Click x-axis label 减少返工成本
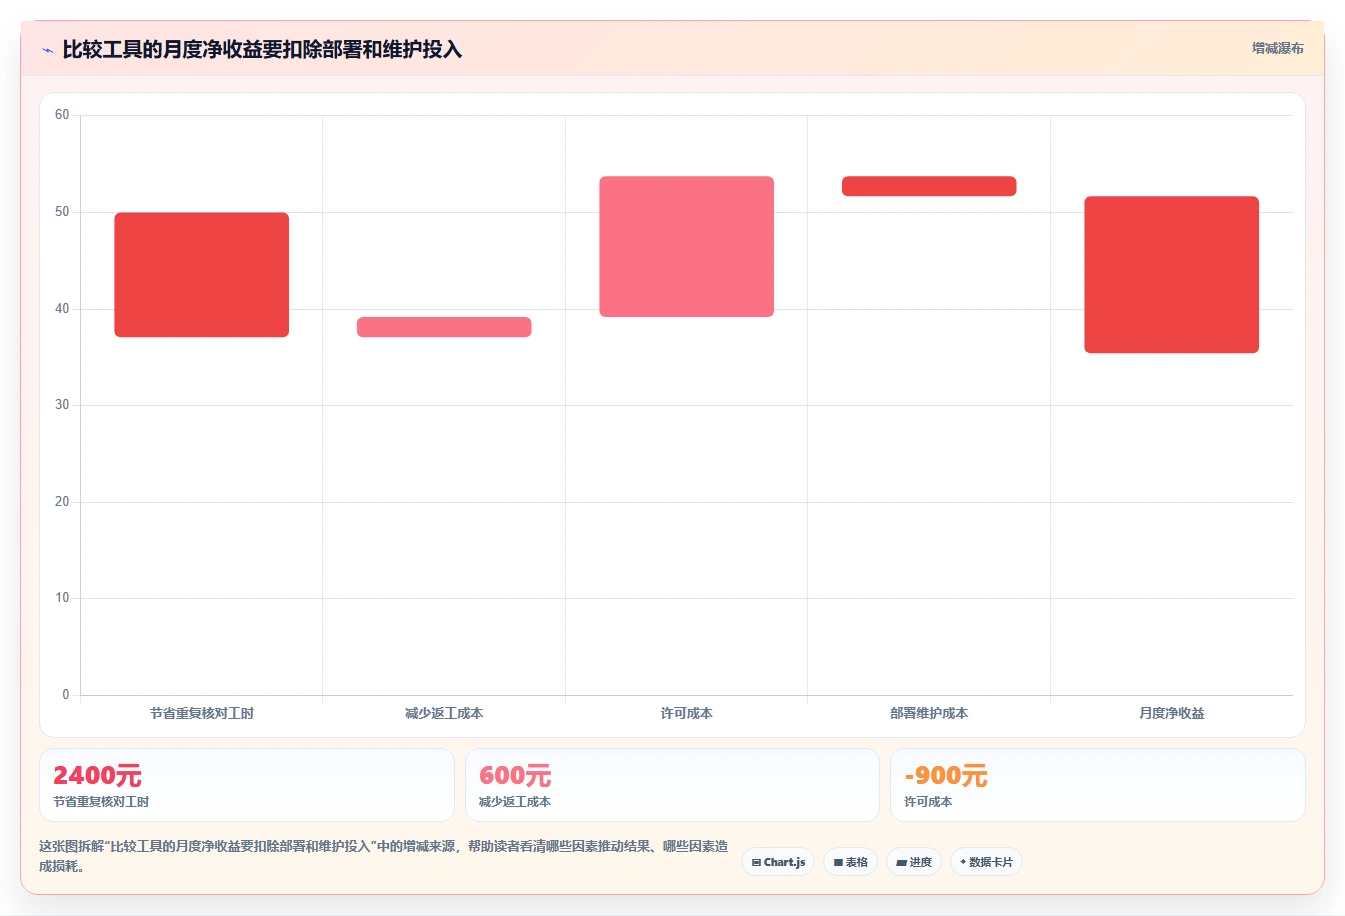Image resolution: width=1345 pixels, height=916 pixels. pyautogui.click(x=444, y=713)
